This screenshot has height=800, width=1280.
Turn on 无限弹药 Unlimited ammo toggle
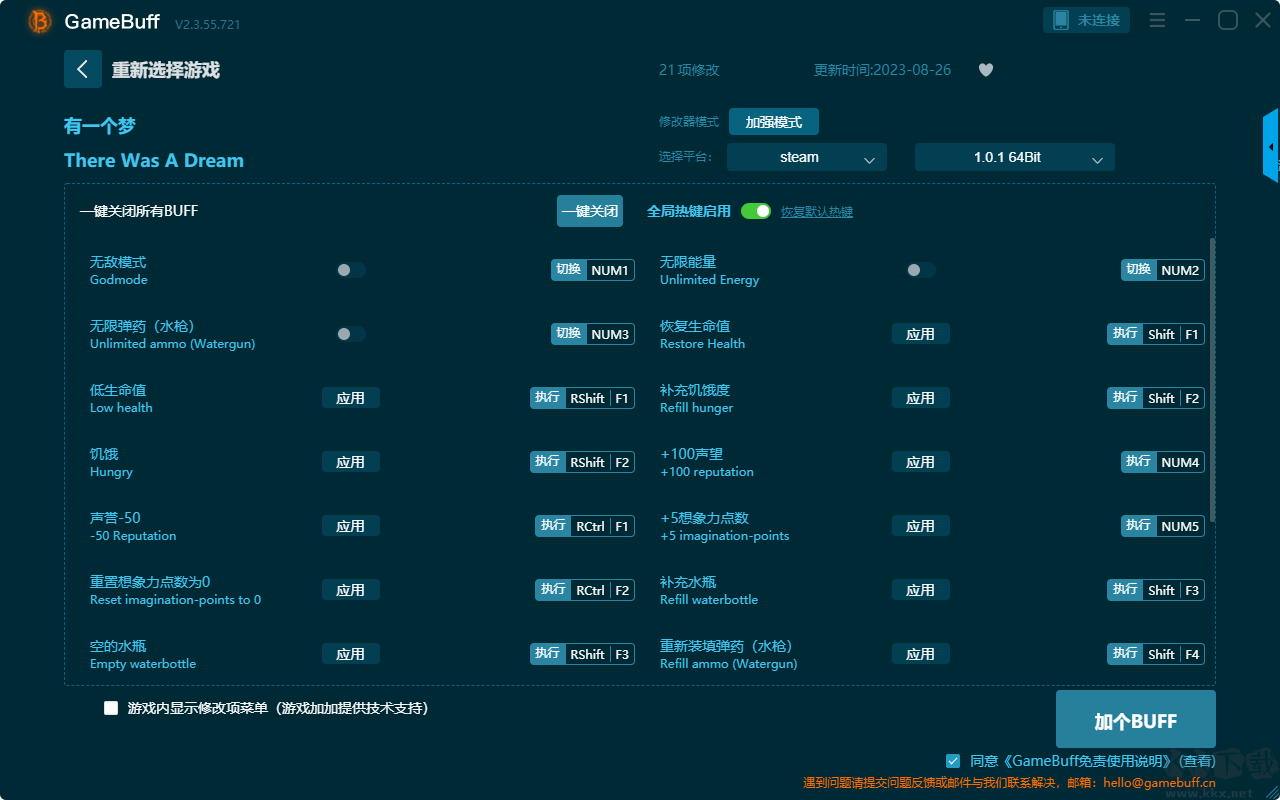click(x=351, y=334)
